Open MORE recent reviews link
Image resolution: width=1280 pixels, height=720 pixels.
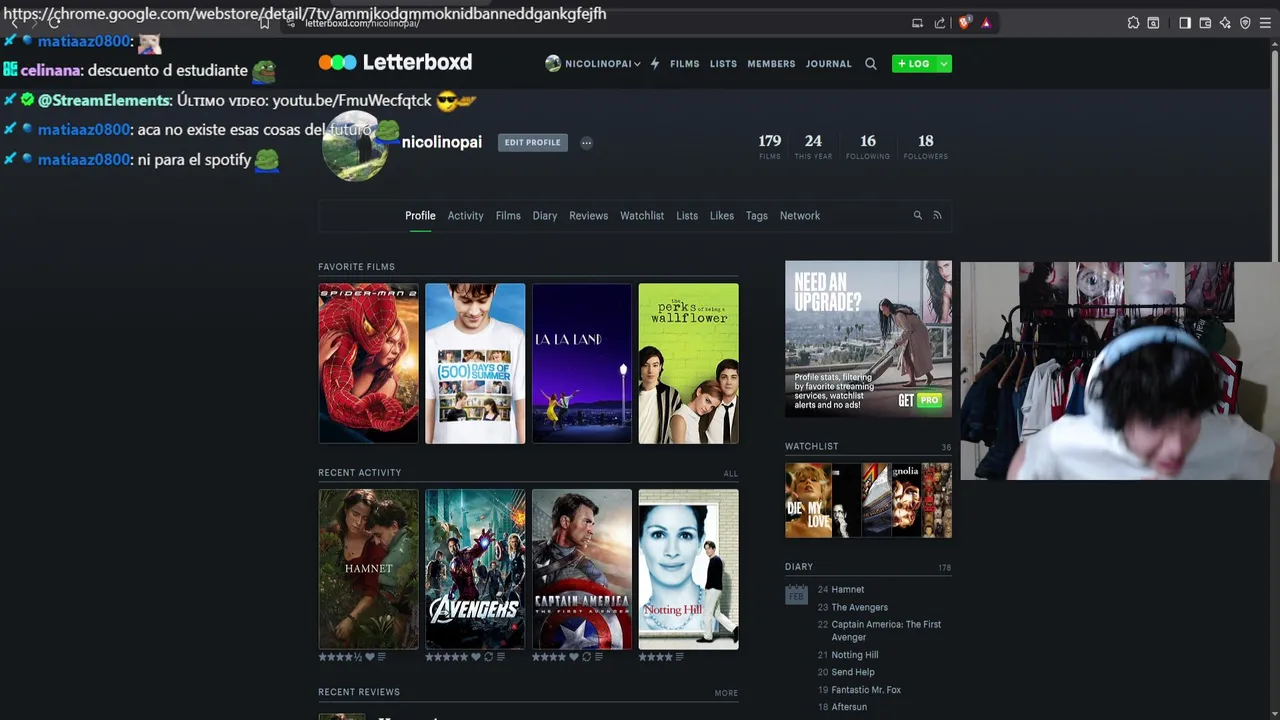[726, 692]
